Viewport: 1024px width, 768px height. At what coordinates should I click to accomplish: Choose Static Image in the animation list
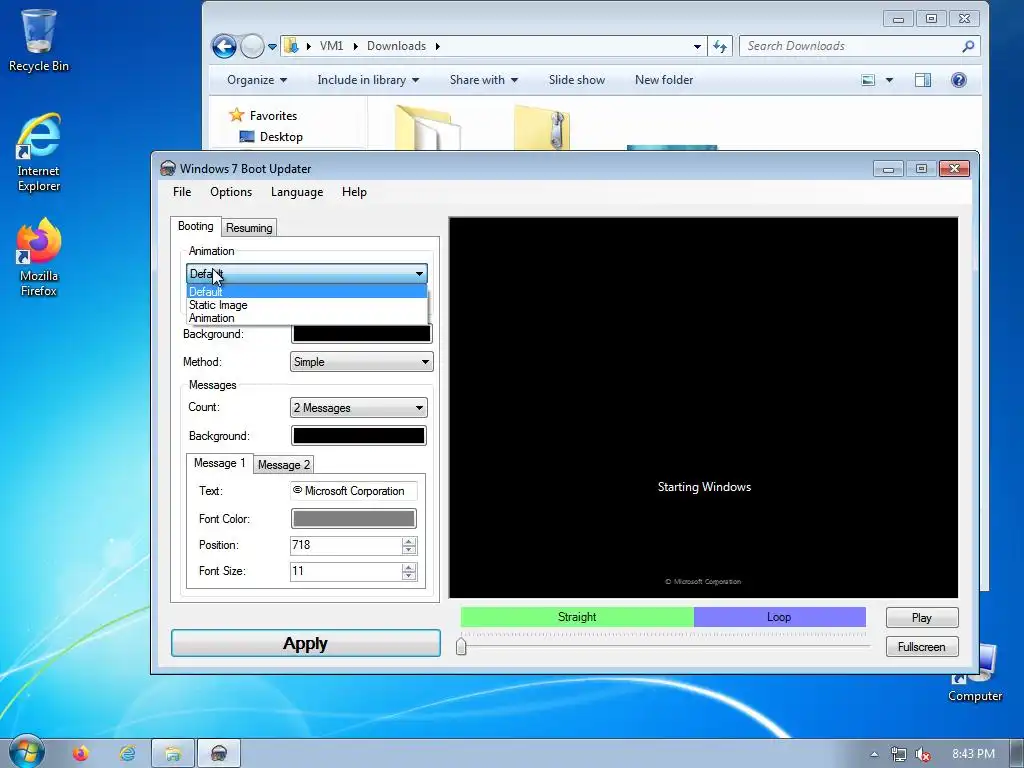pos(307,305)
